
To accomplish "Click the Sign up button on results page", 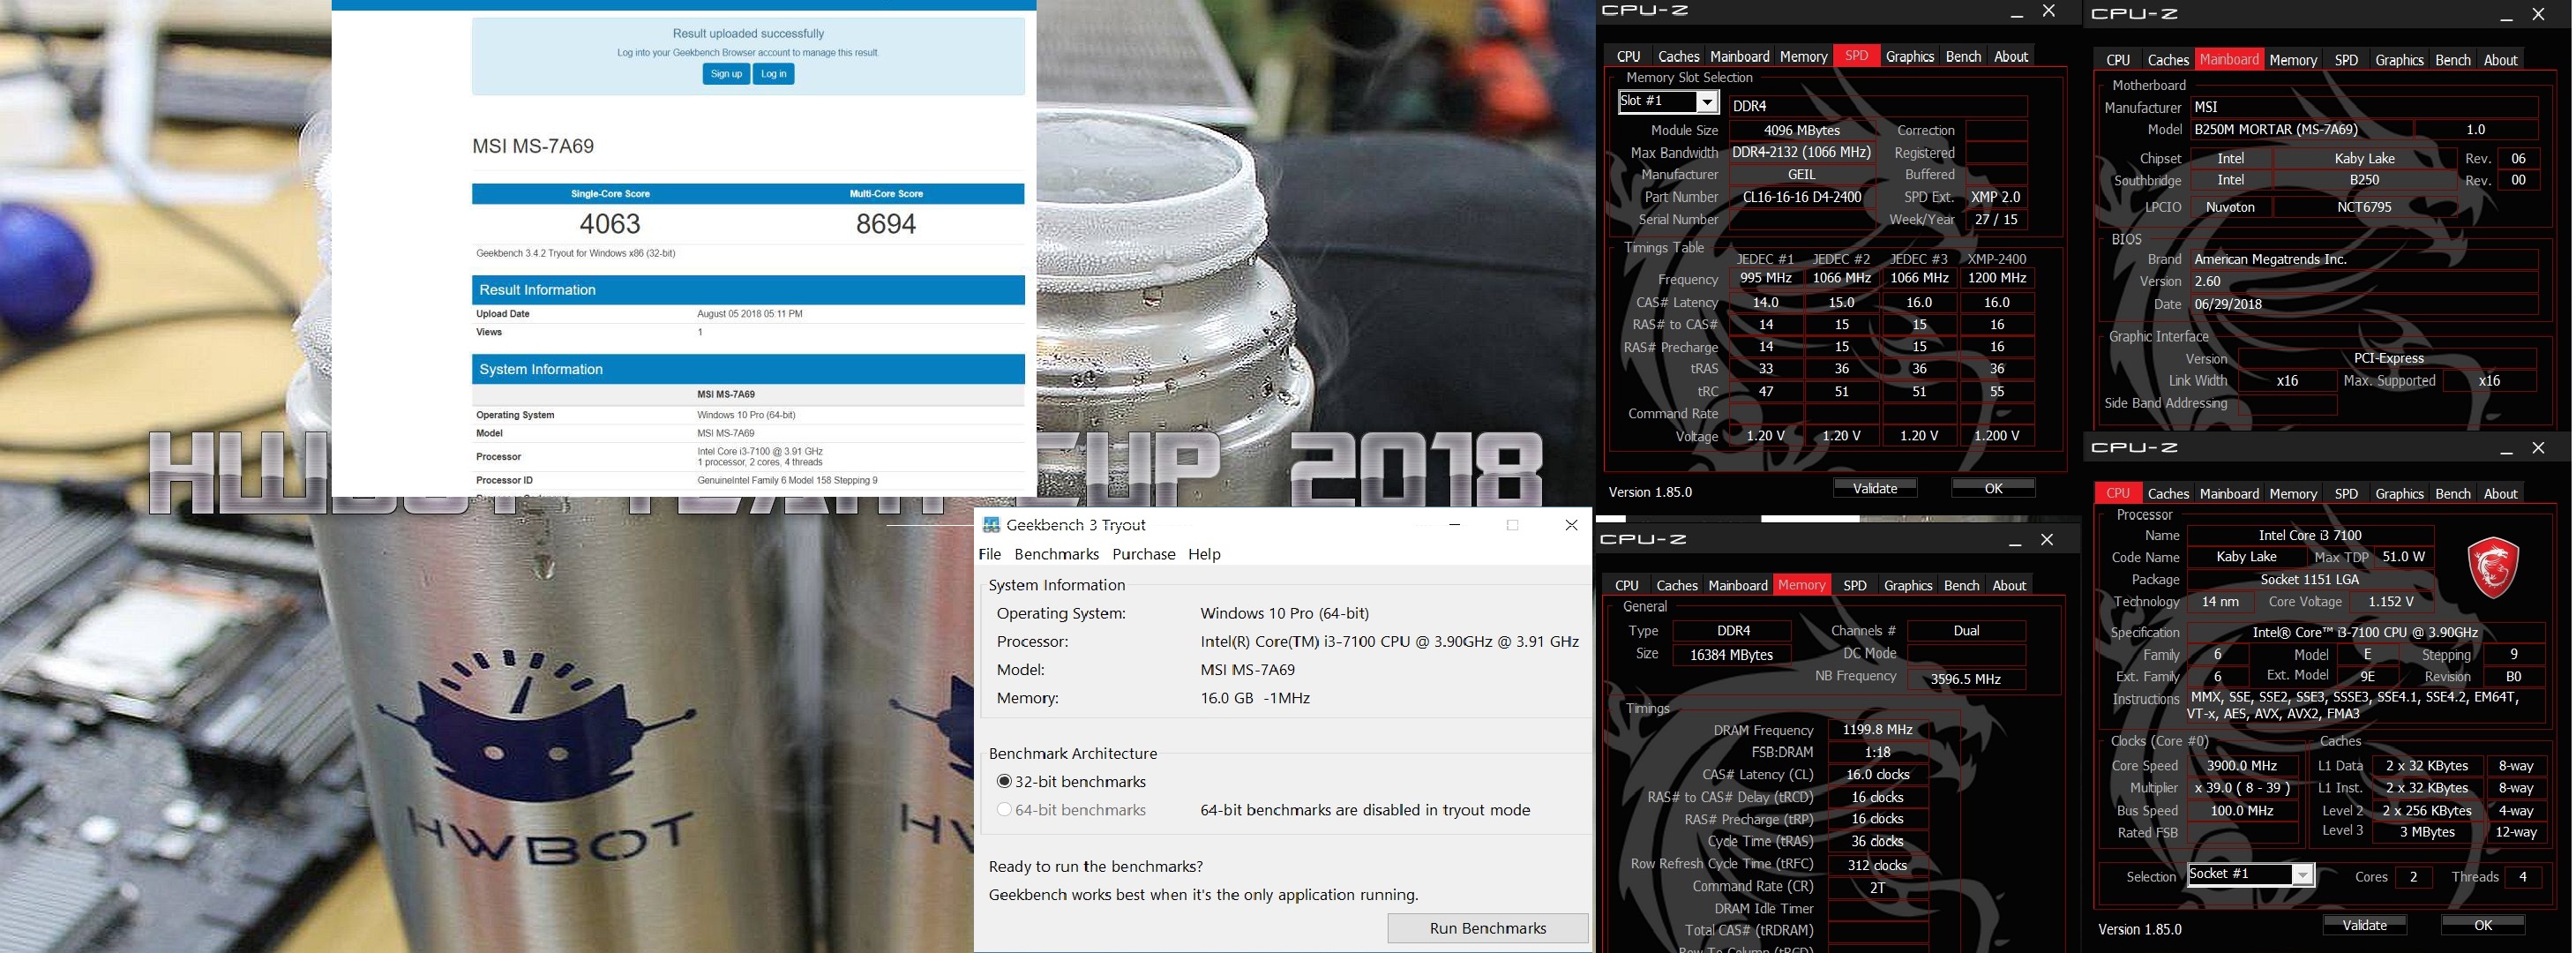I will pos(726,74).
